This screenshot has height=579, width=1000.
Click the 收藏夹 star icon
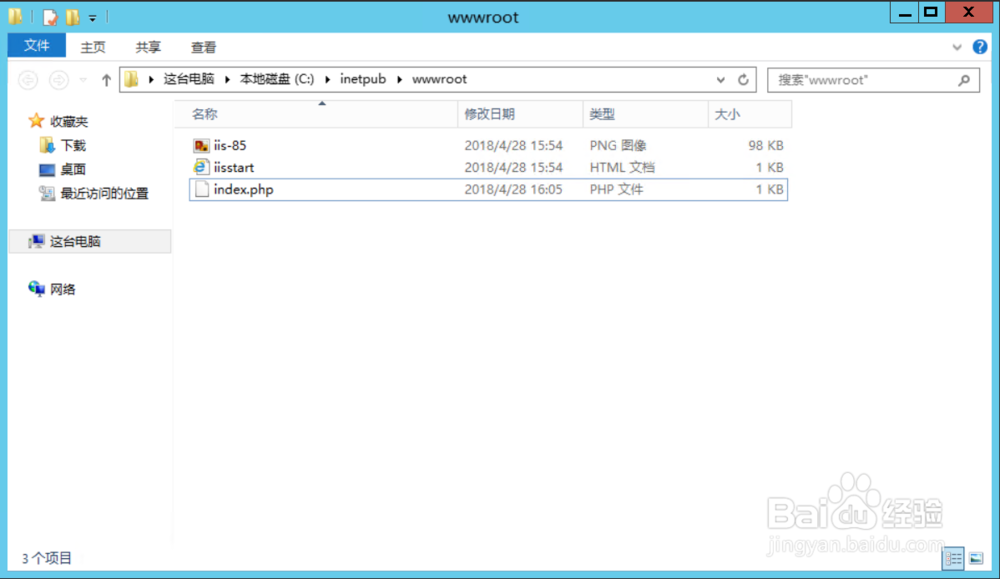36,121
